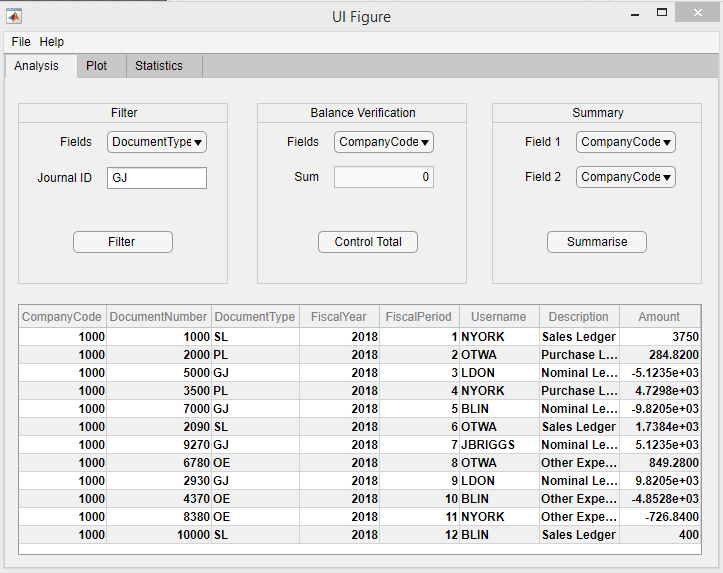Click the Sum value field
The width and height of the screenshot is (723, 573).
384,177
